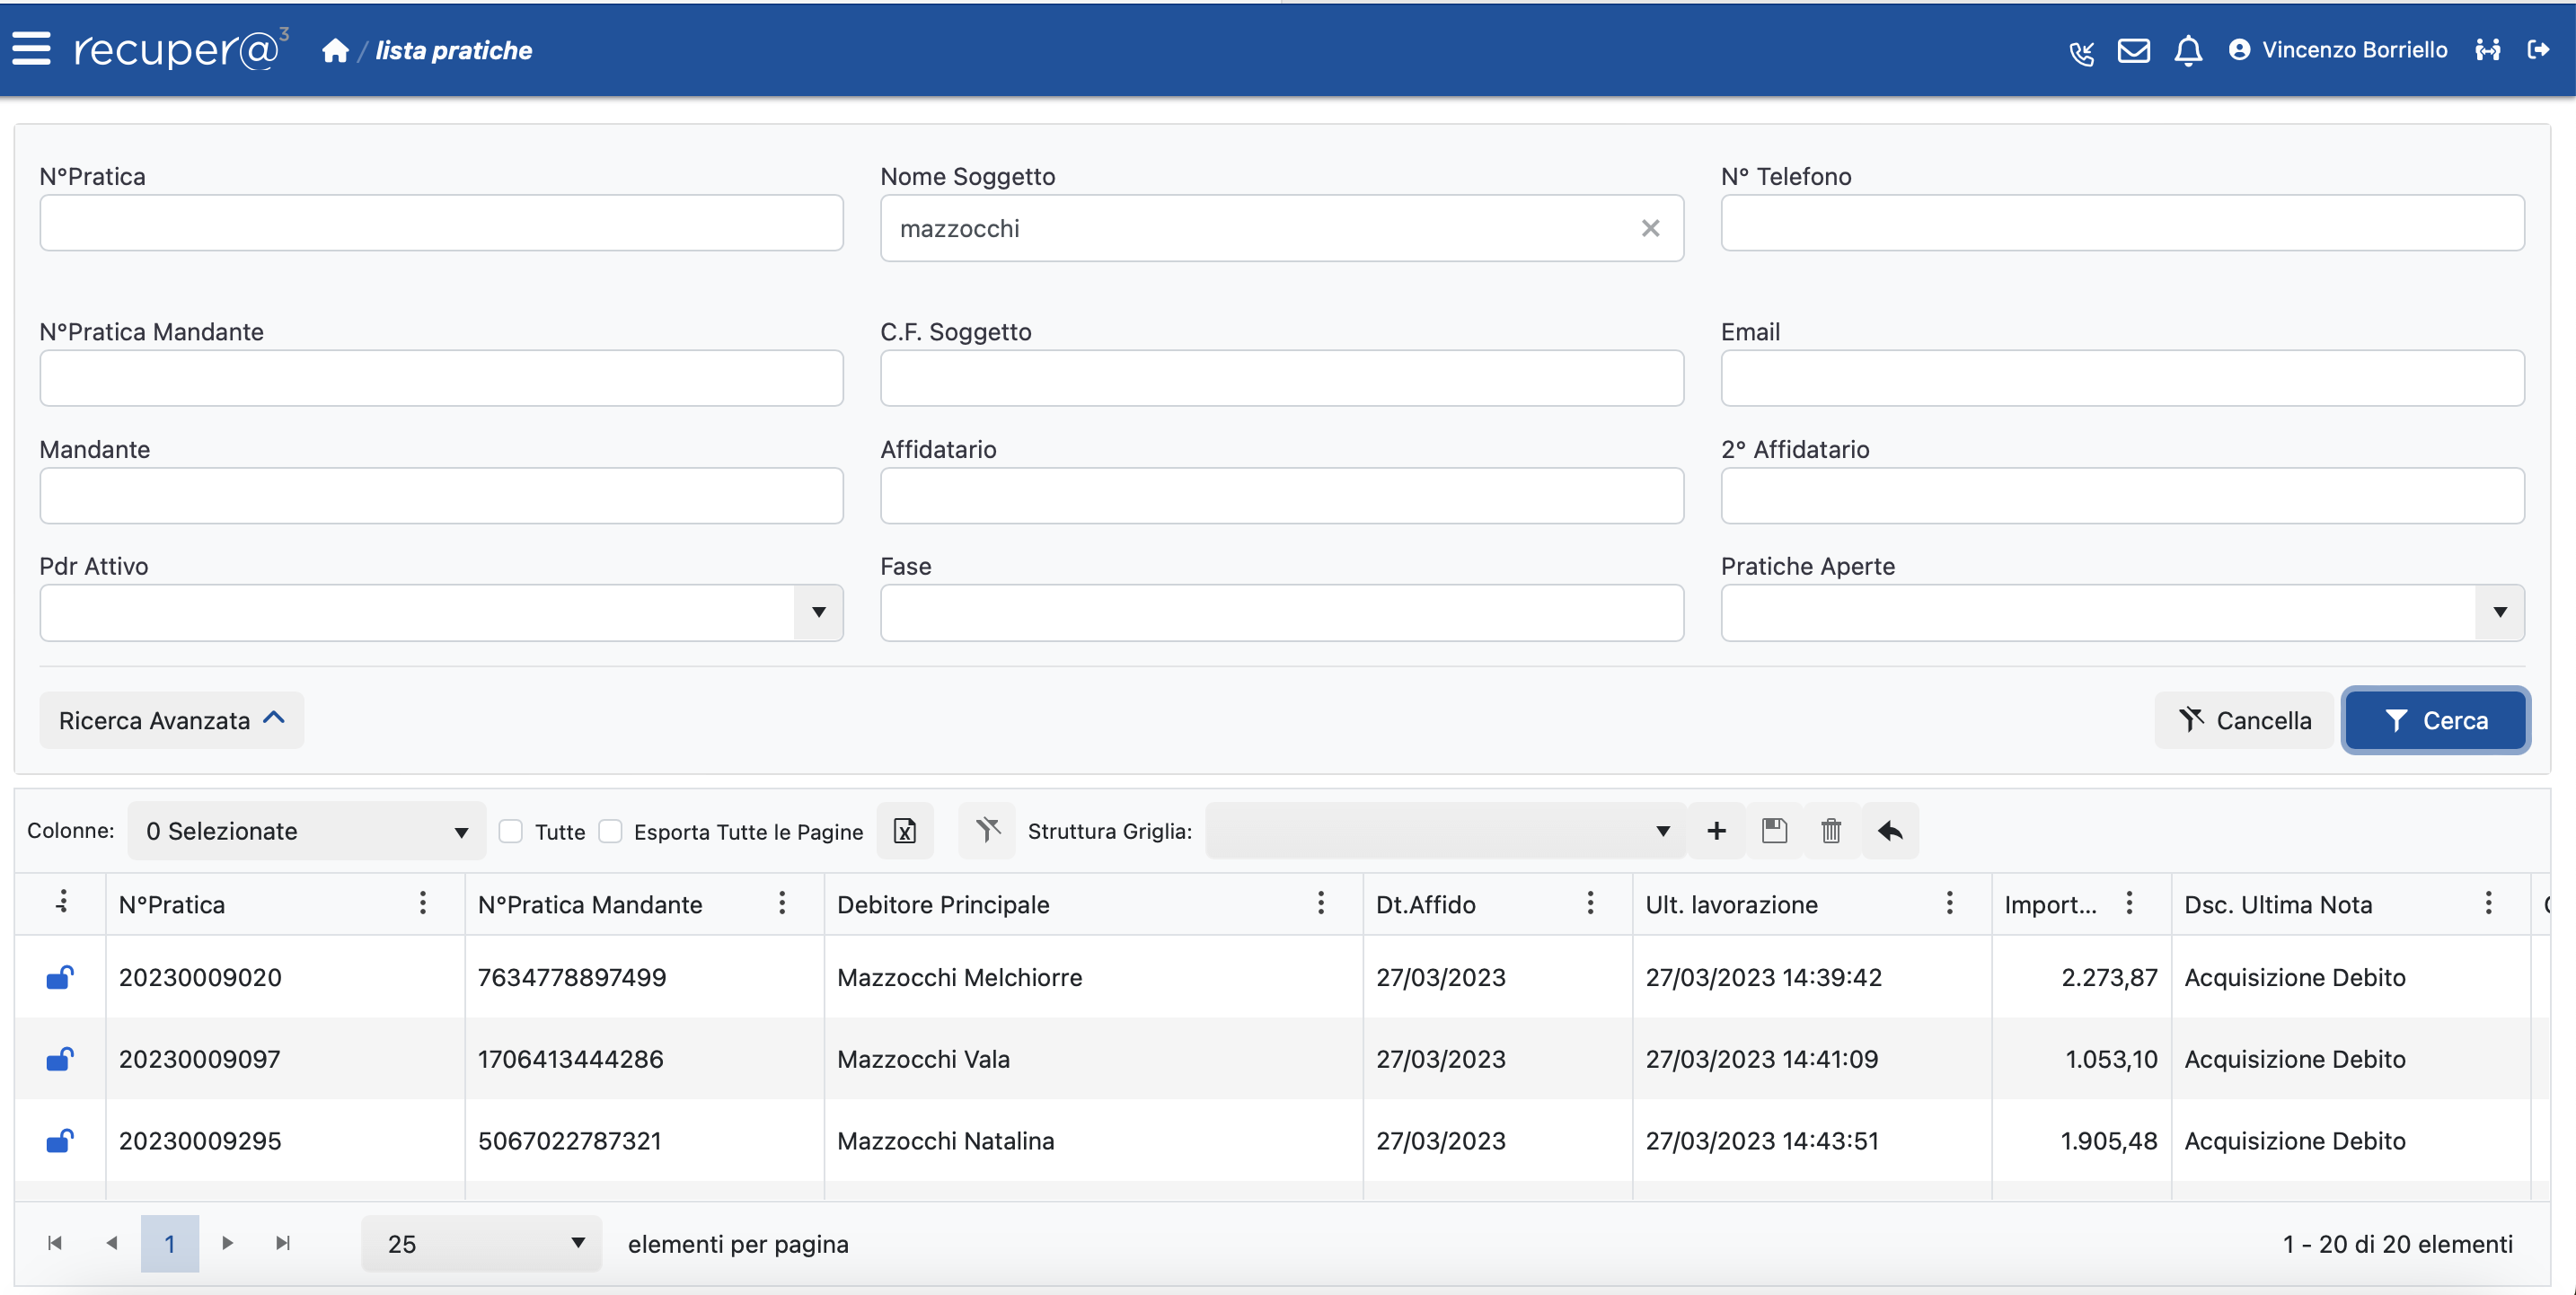Image resolution: width=2576 pixels, height=1295 pixels.
Task: Open the Colonne 0 Selezionate dropdown
Action: (306, 831)
